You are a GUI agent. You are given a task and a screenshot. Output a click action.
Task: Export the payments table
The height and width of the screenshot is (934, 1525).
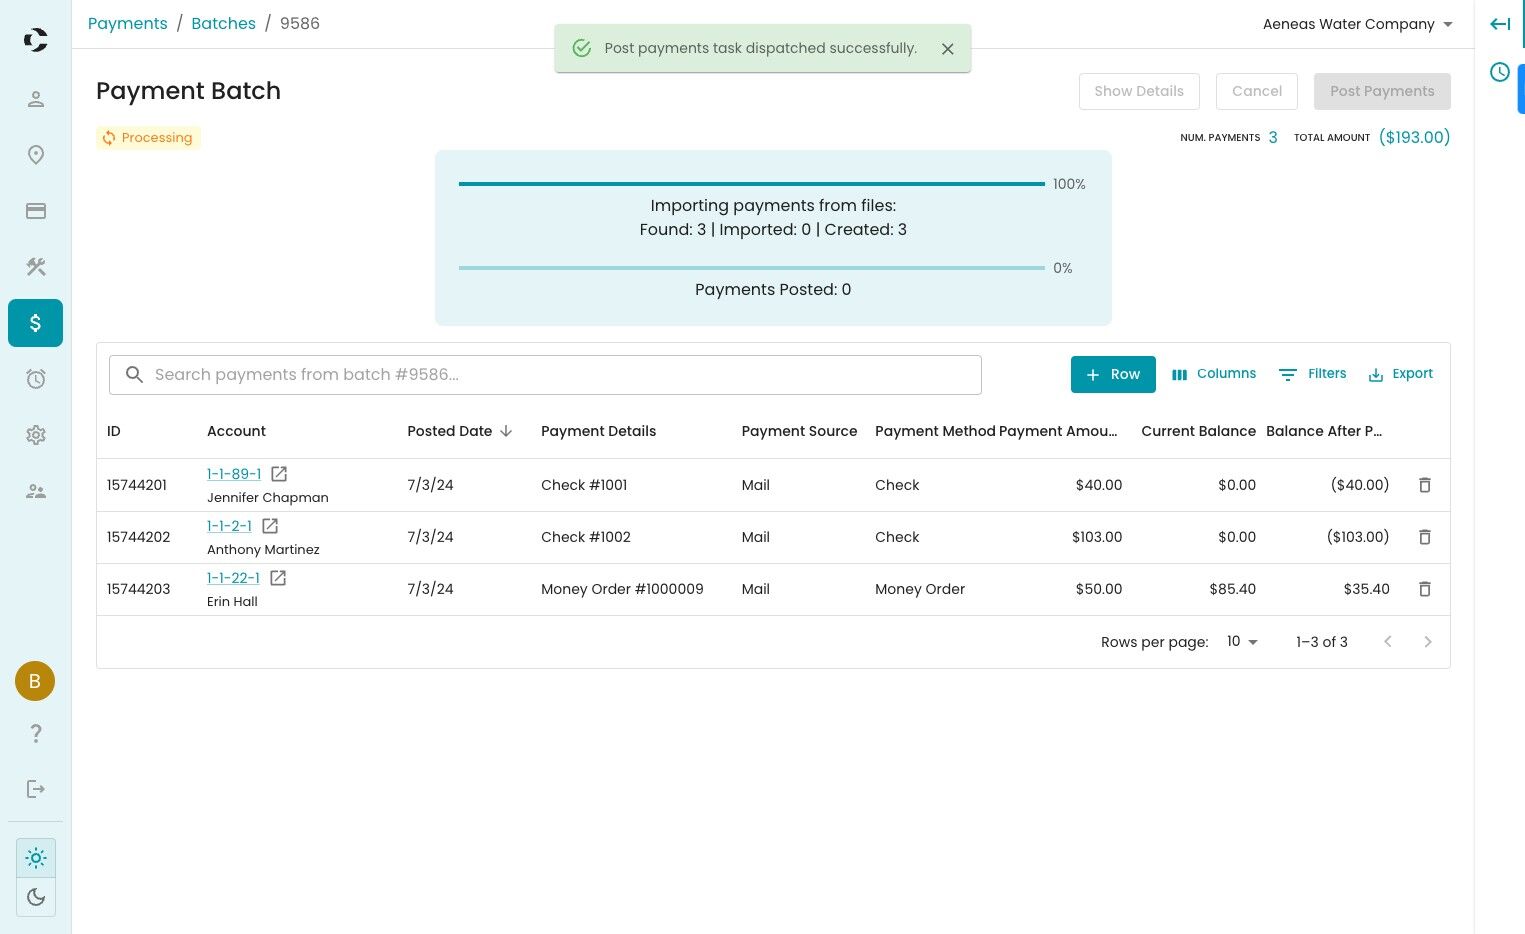1400,374
